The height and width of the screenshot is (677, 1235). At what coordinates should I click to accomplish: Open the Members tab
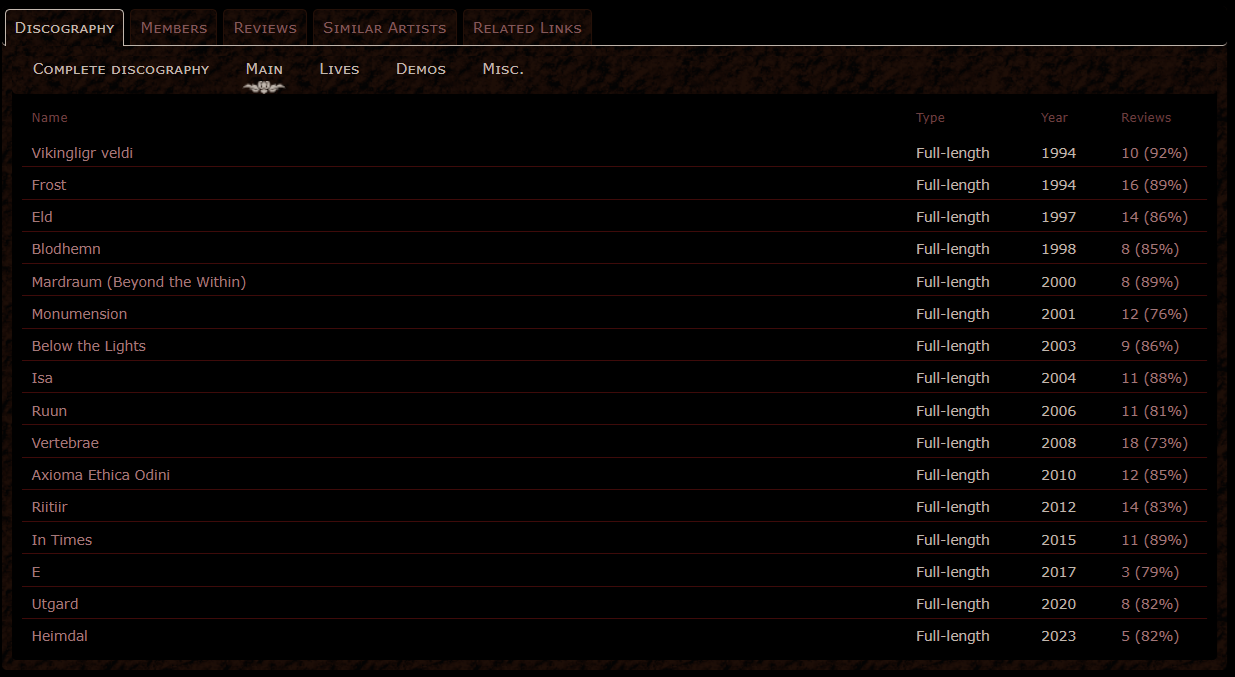click(x=174, y=28)
